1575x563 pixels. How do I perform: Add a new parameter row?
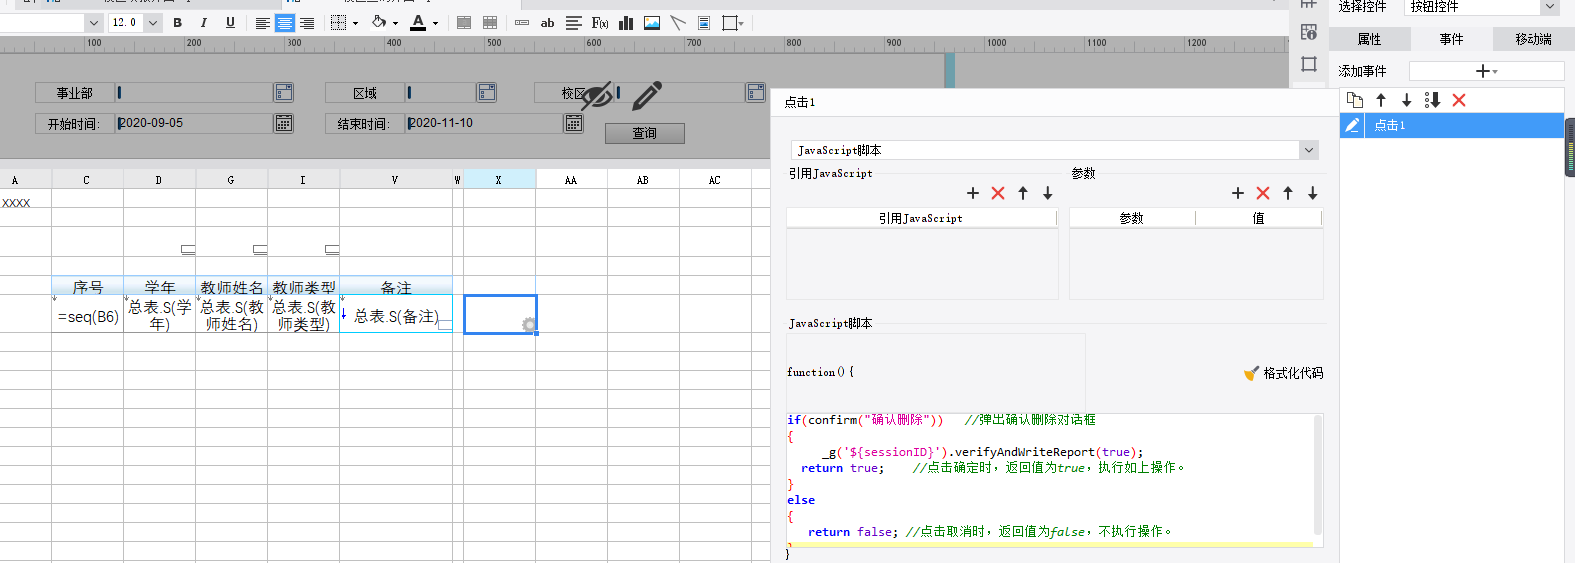(1238, 193)
